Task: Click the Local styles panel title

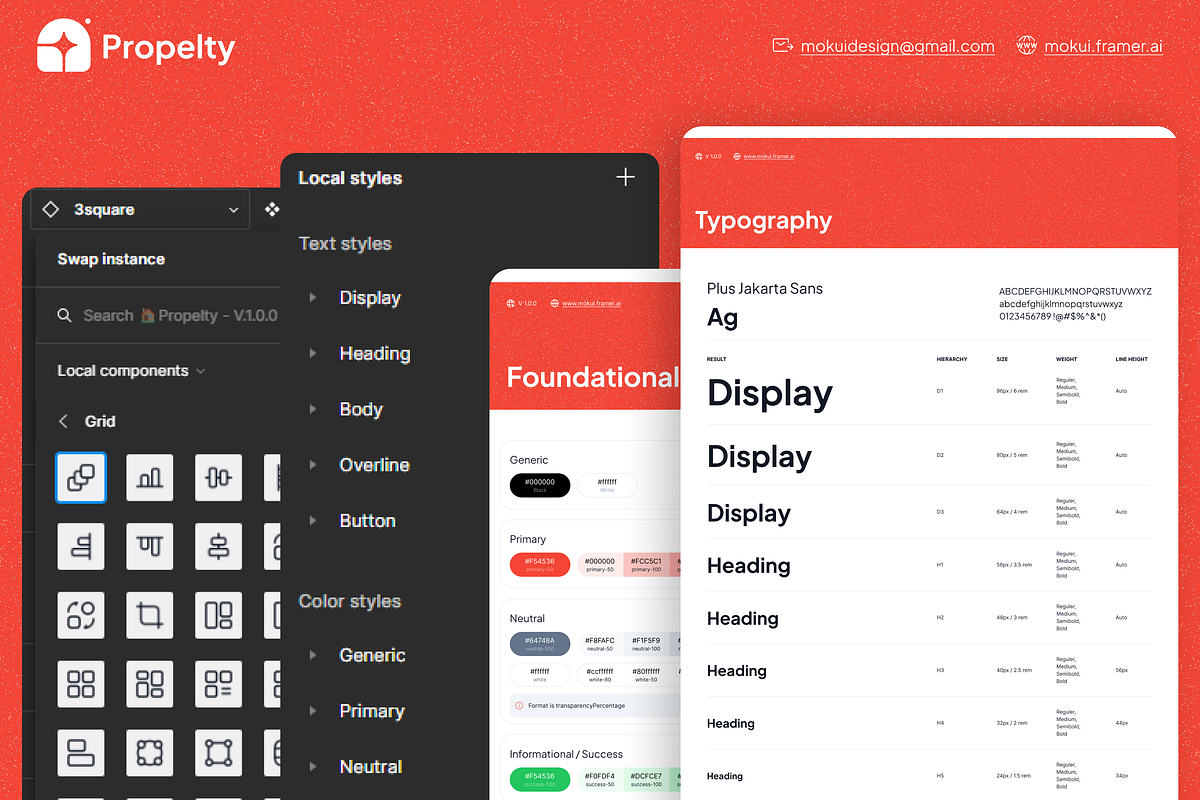Action: pyautogui.click(x=350, y=178)
